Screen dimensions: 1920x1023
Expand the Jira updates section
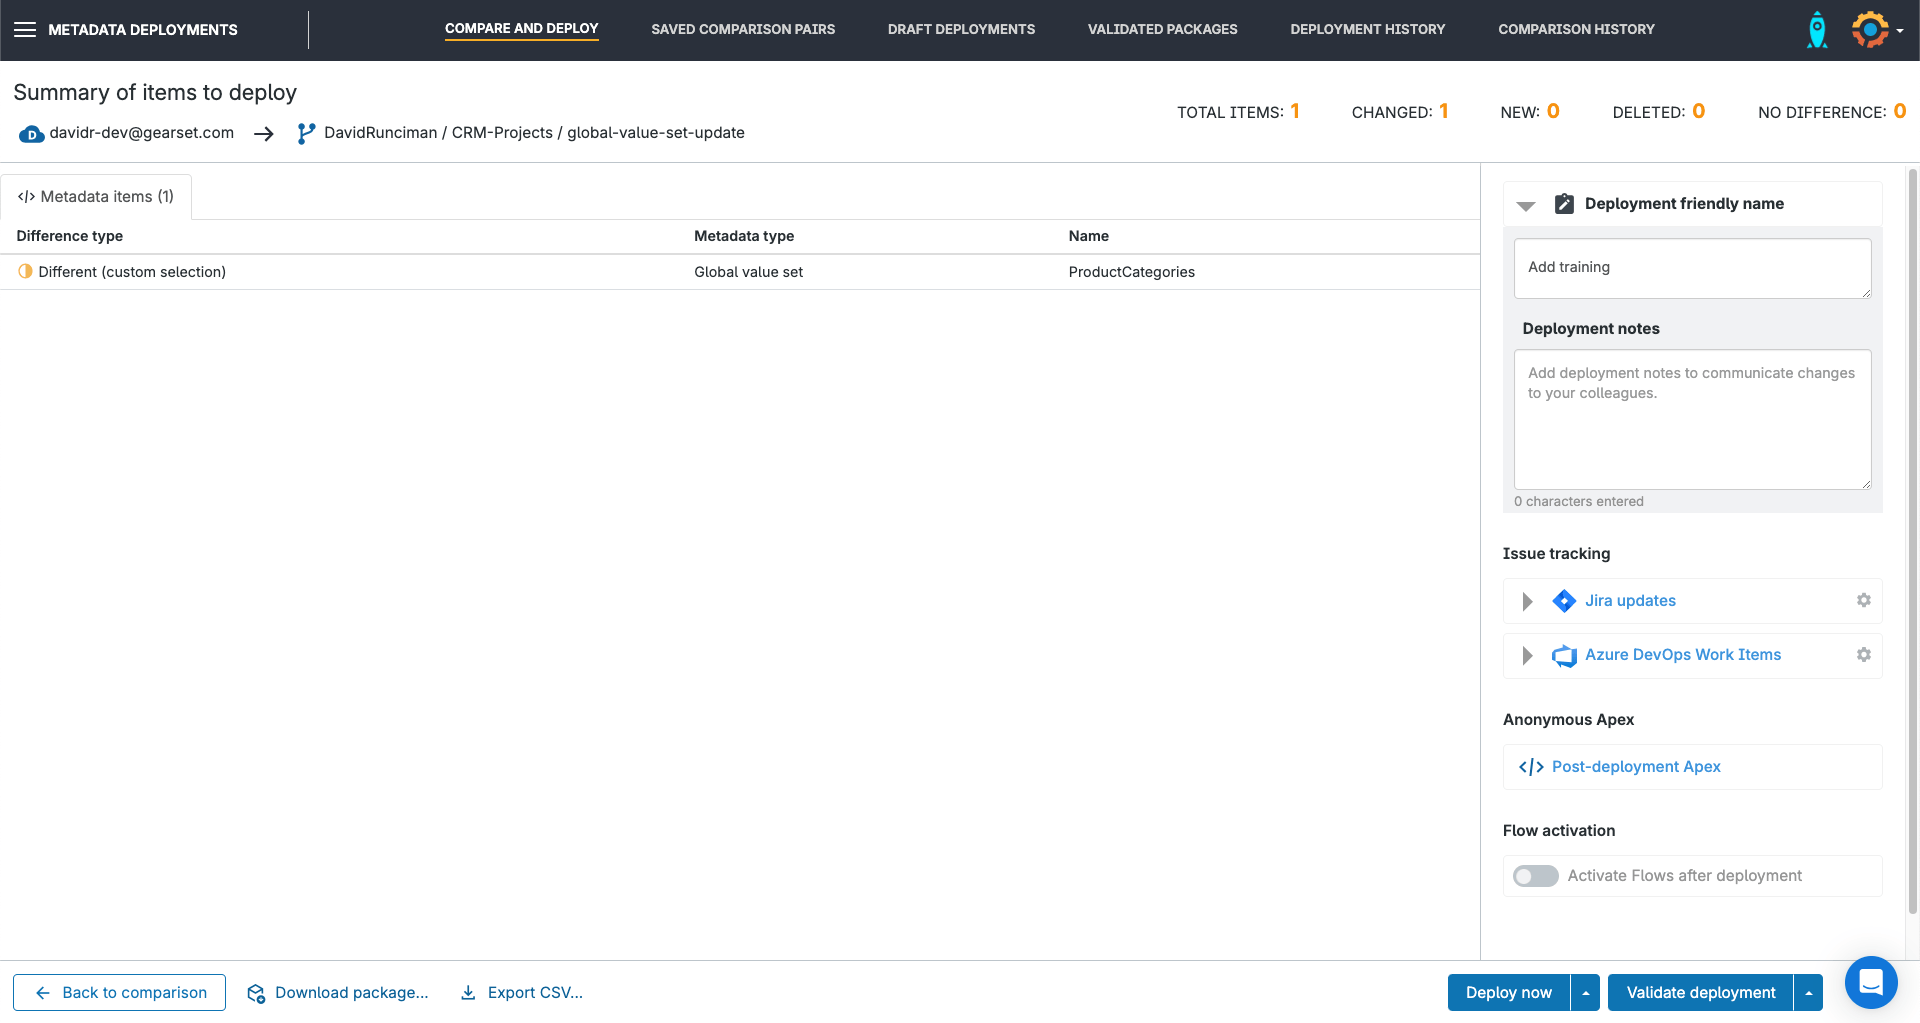click(x=1527, y=601)
